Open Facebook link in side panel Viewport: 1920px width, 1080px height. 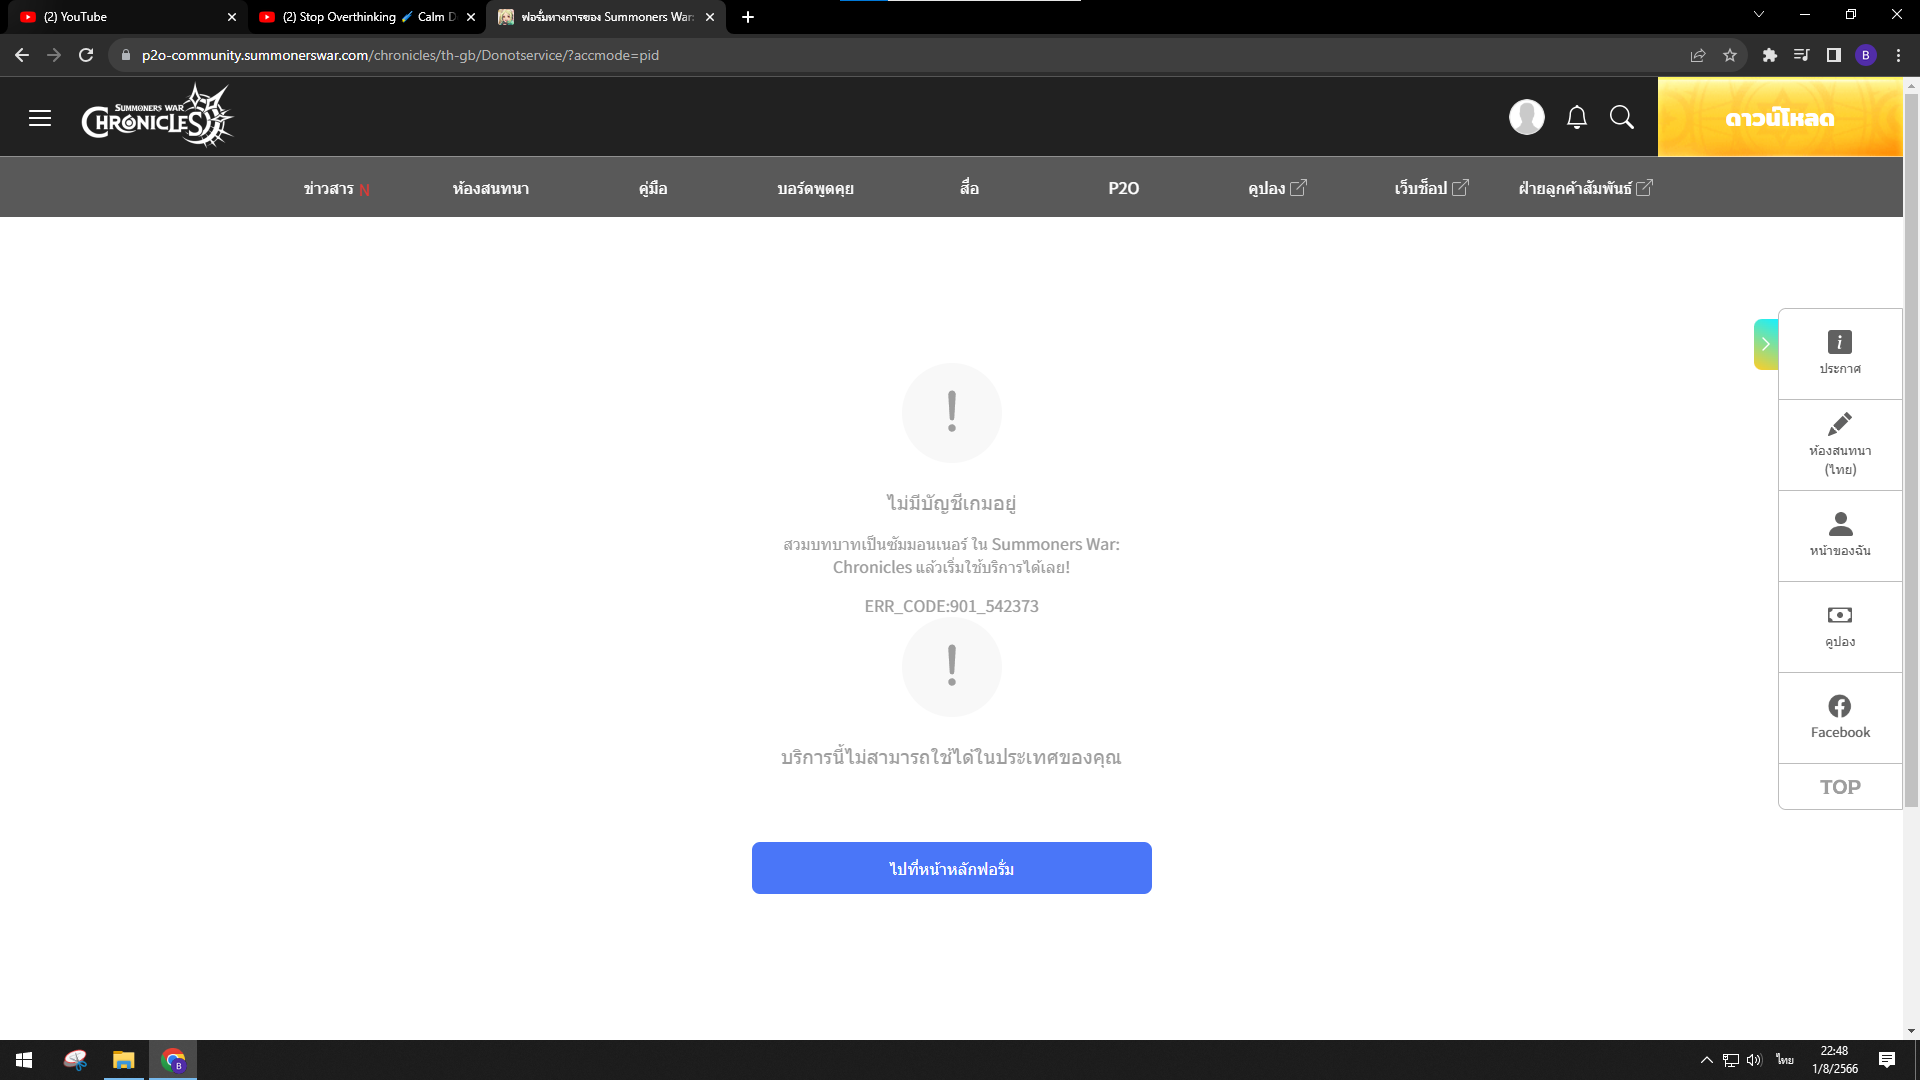pyautogui.click(x=1840, y=717)
